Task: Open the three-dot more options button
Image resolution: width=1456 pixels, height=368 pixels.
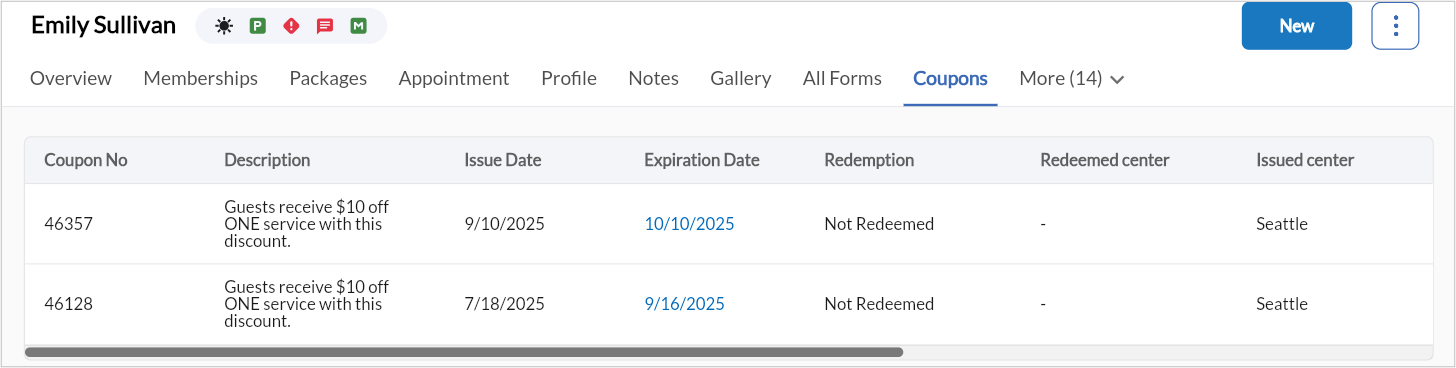Action: pos(1395,26)
